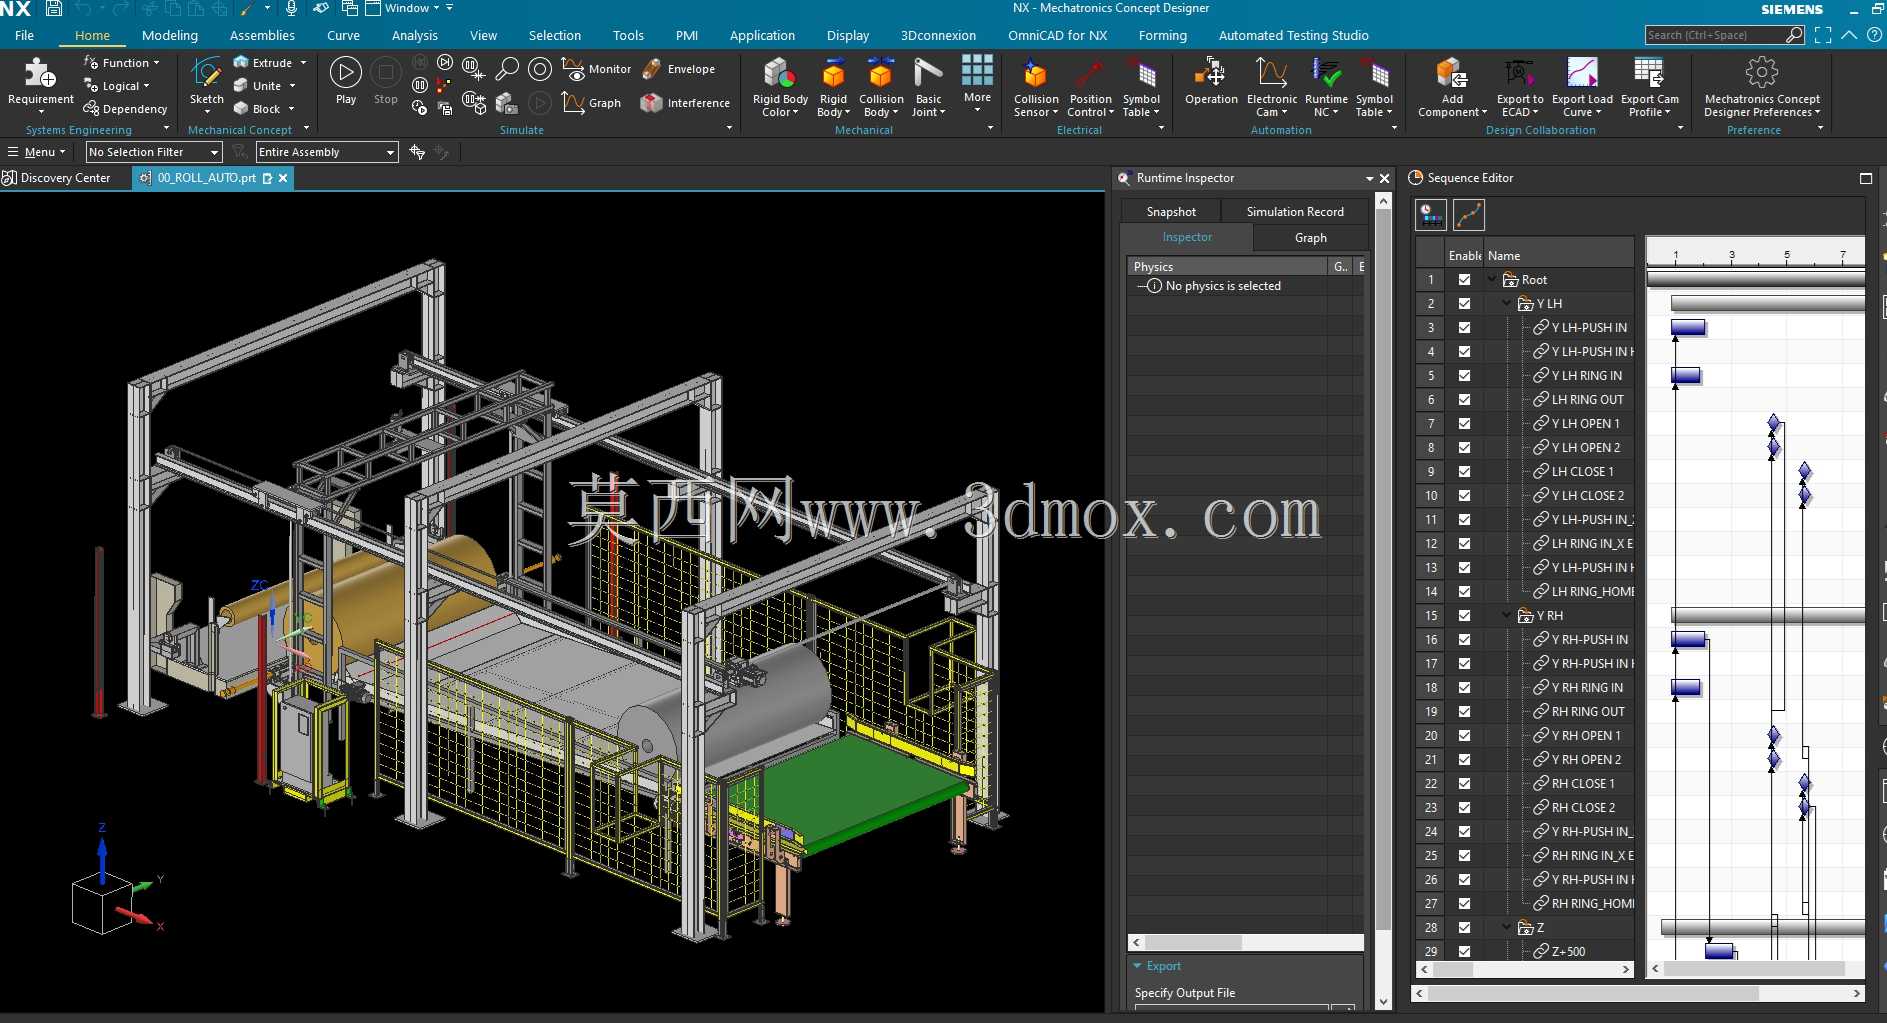Open the File menu

click(24, 35)
